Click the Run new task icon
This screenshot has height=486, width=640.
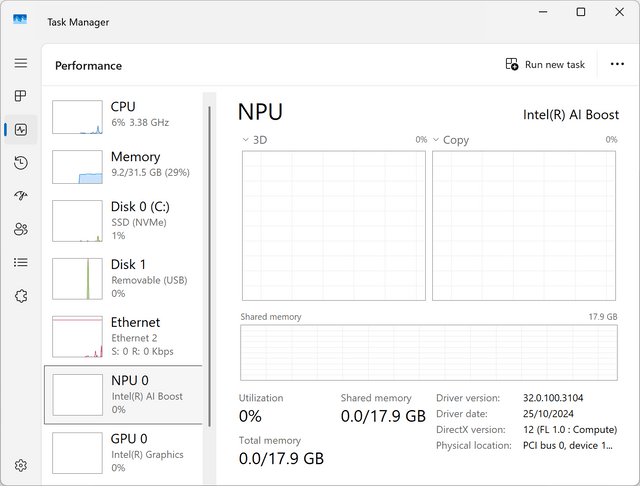pyautogui.click(x=512, y=64)
